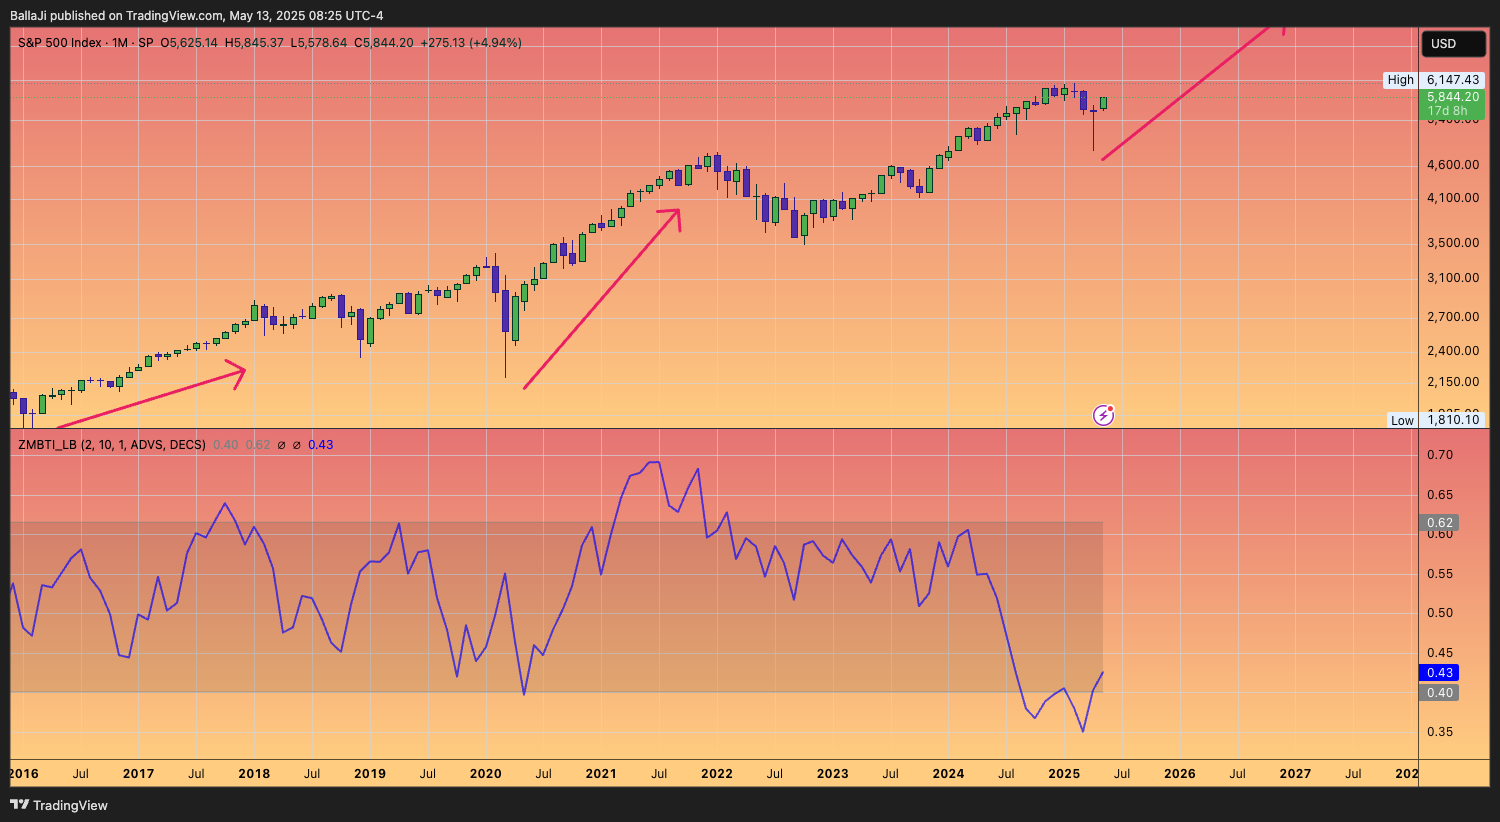The image size is (1500, 822).
Task: Click the blue 0.43 tag on indicator axis
Action: pyautogui.click(x=1439, y=673)
